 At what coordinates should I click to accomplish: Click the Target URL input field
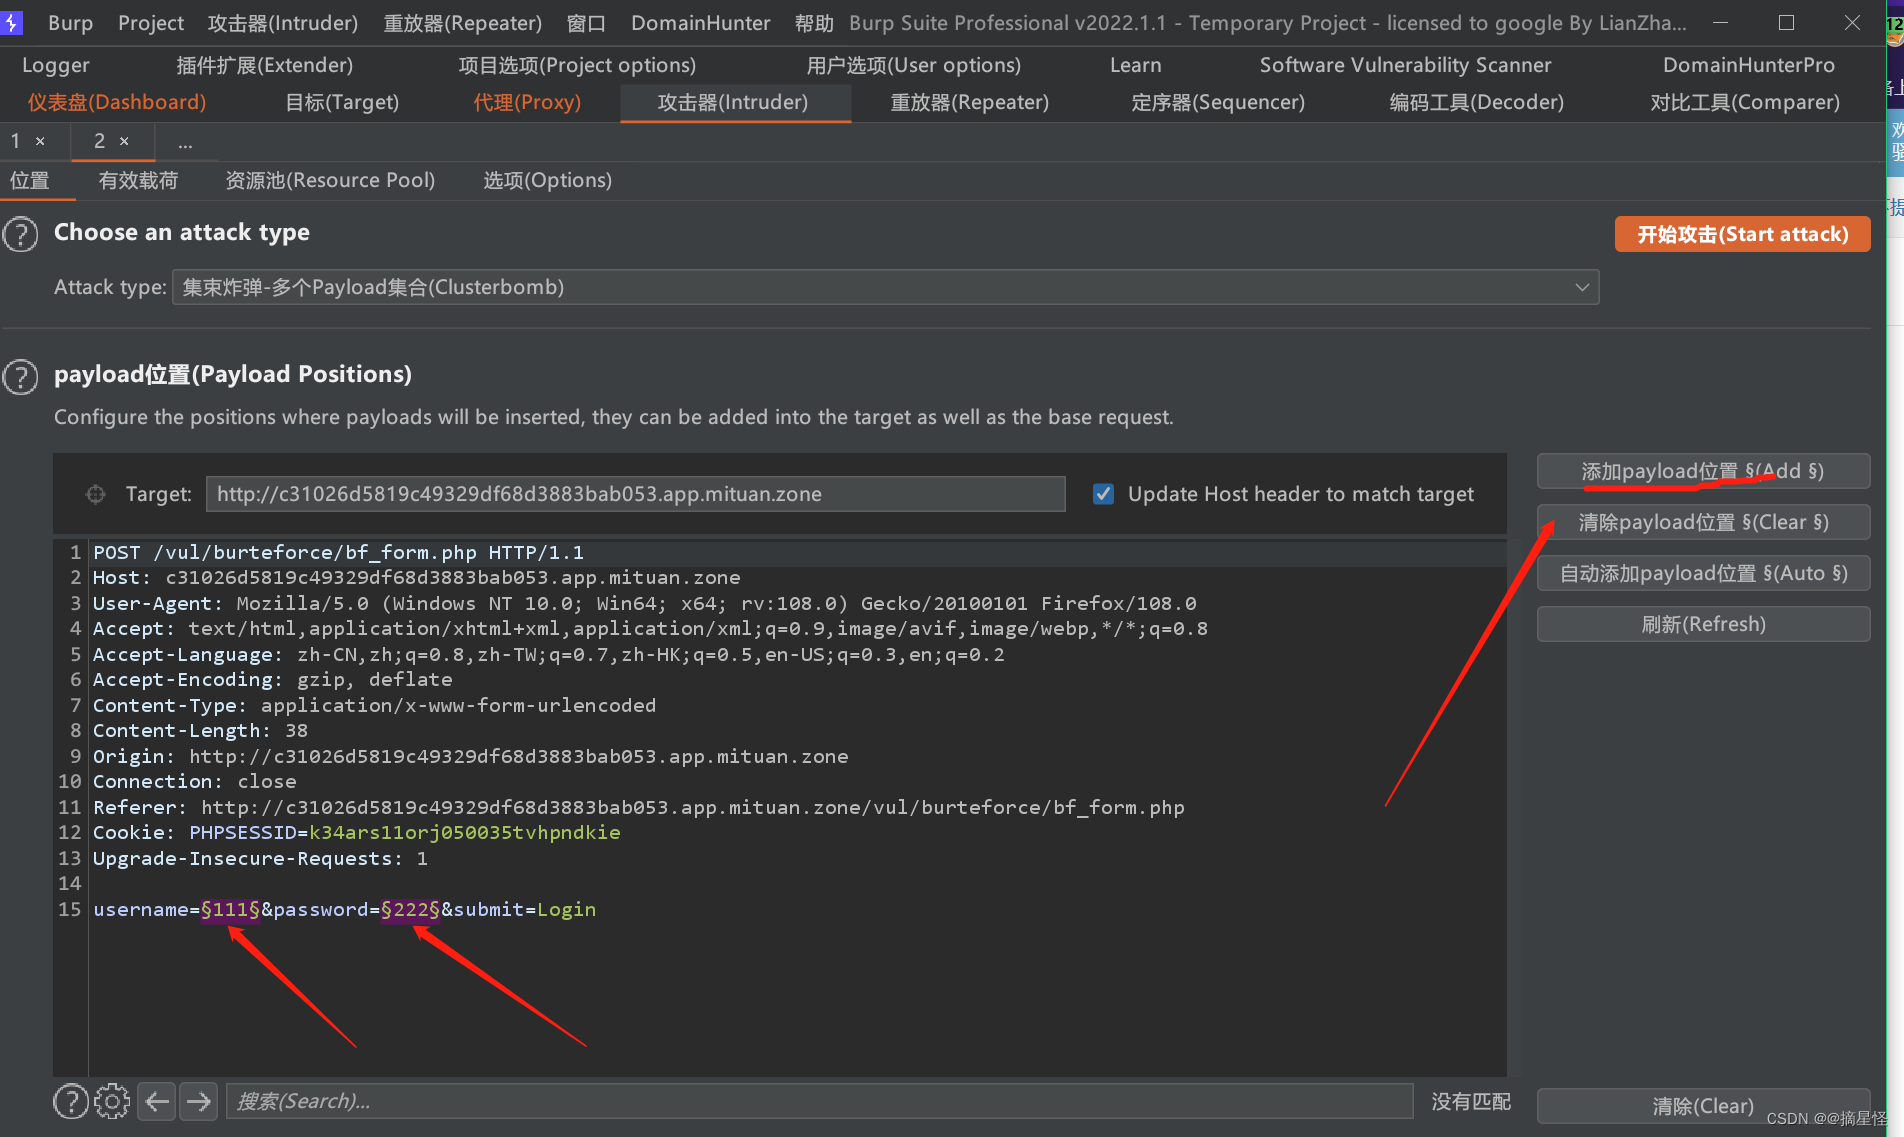[x=636, y=494]
